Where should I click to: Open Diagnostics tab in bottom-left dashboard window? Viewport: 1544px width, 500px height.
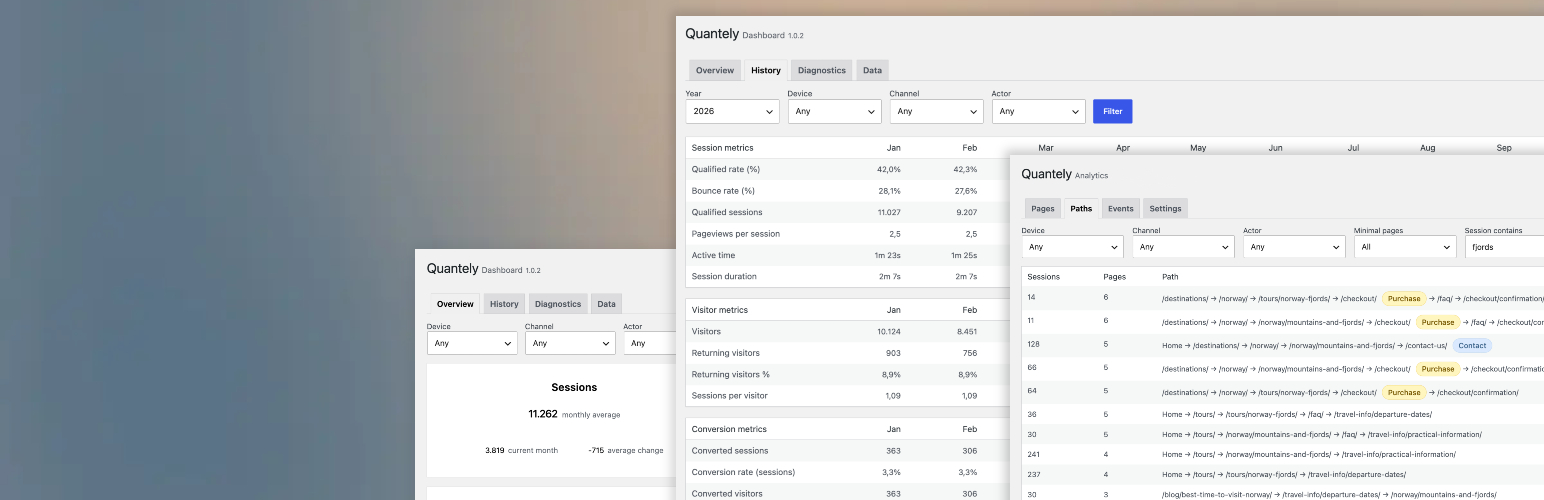tap(558, 304)
